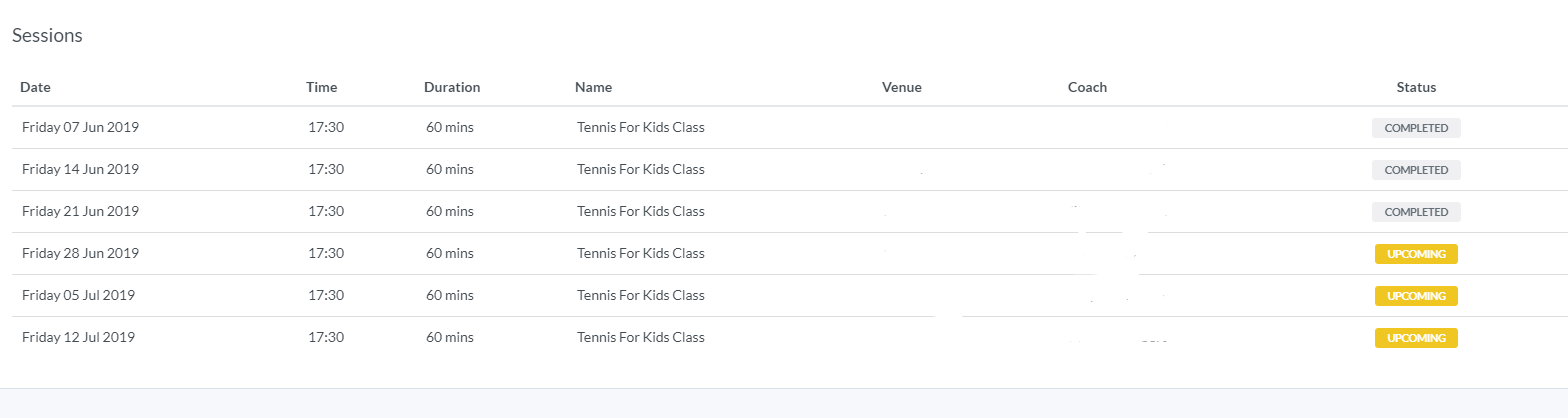
Task: Click UPCOMING badge for 12 Jul session
Action: pyautogui.click(x=1416, y=338)
